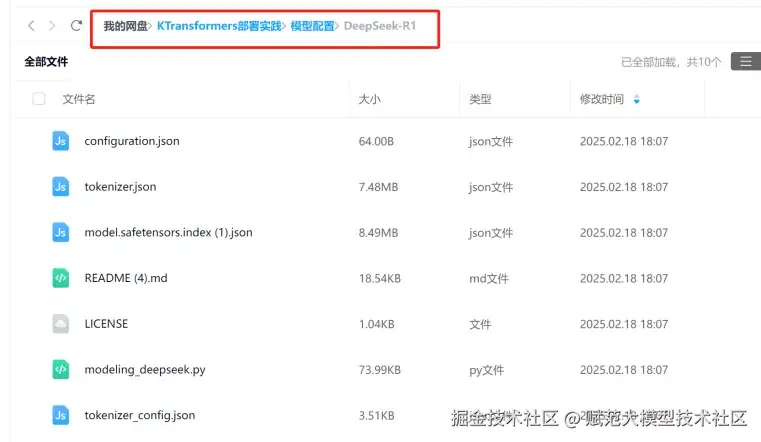Click size value 64.00B
Image resolution: width=761 pixels, height=442 pixels.
pyautogui.click(x=376, y=141)
